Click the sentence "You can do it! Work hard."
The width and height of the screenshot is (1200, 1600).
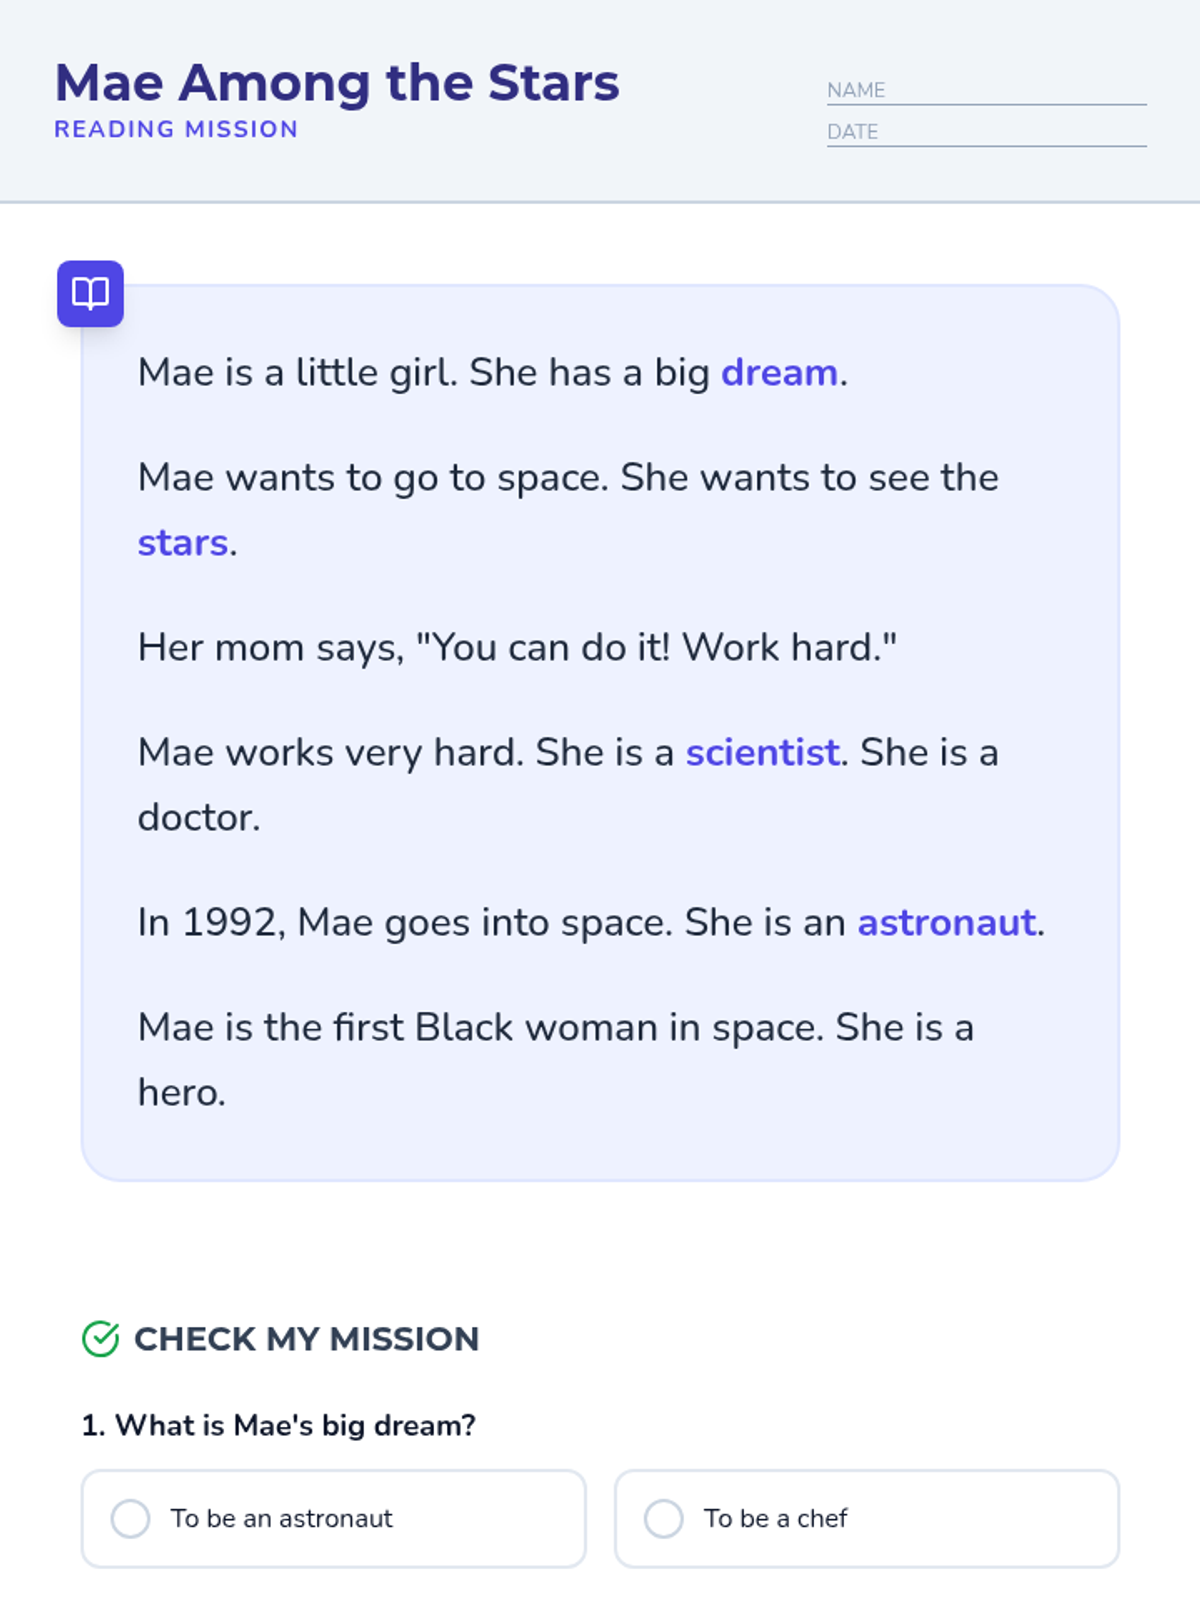[x=656, y=648]
